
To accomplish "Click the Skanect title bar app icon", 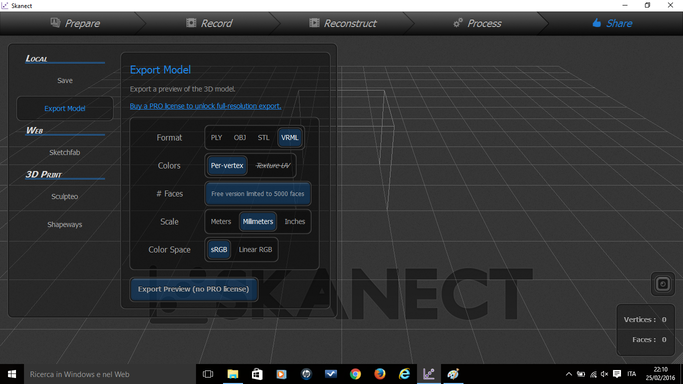I will pos(5,6).
